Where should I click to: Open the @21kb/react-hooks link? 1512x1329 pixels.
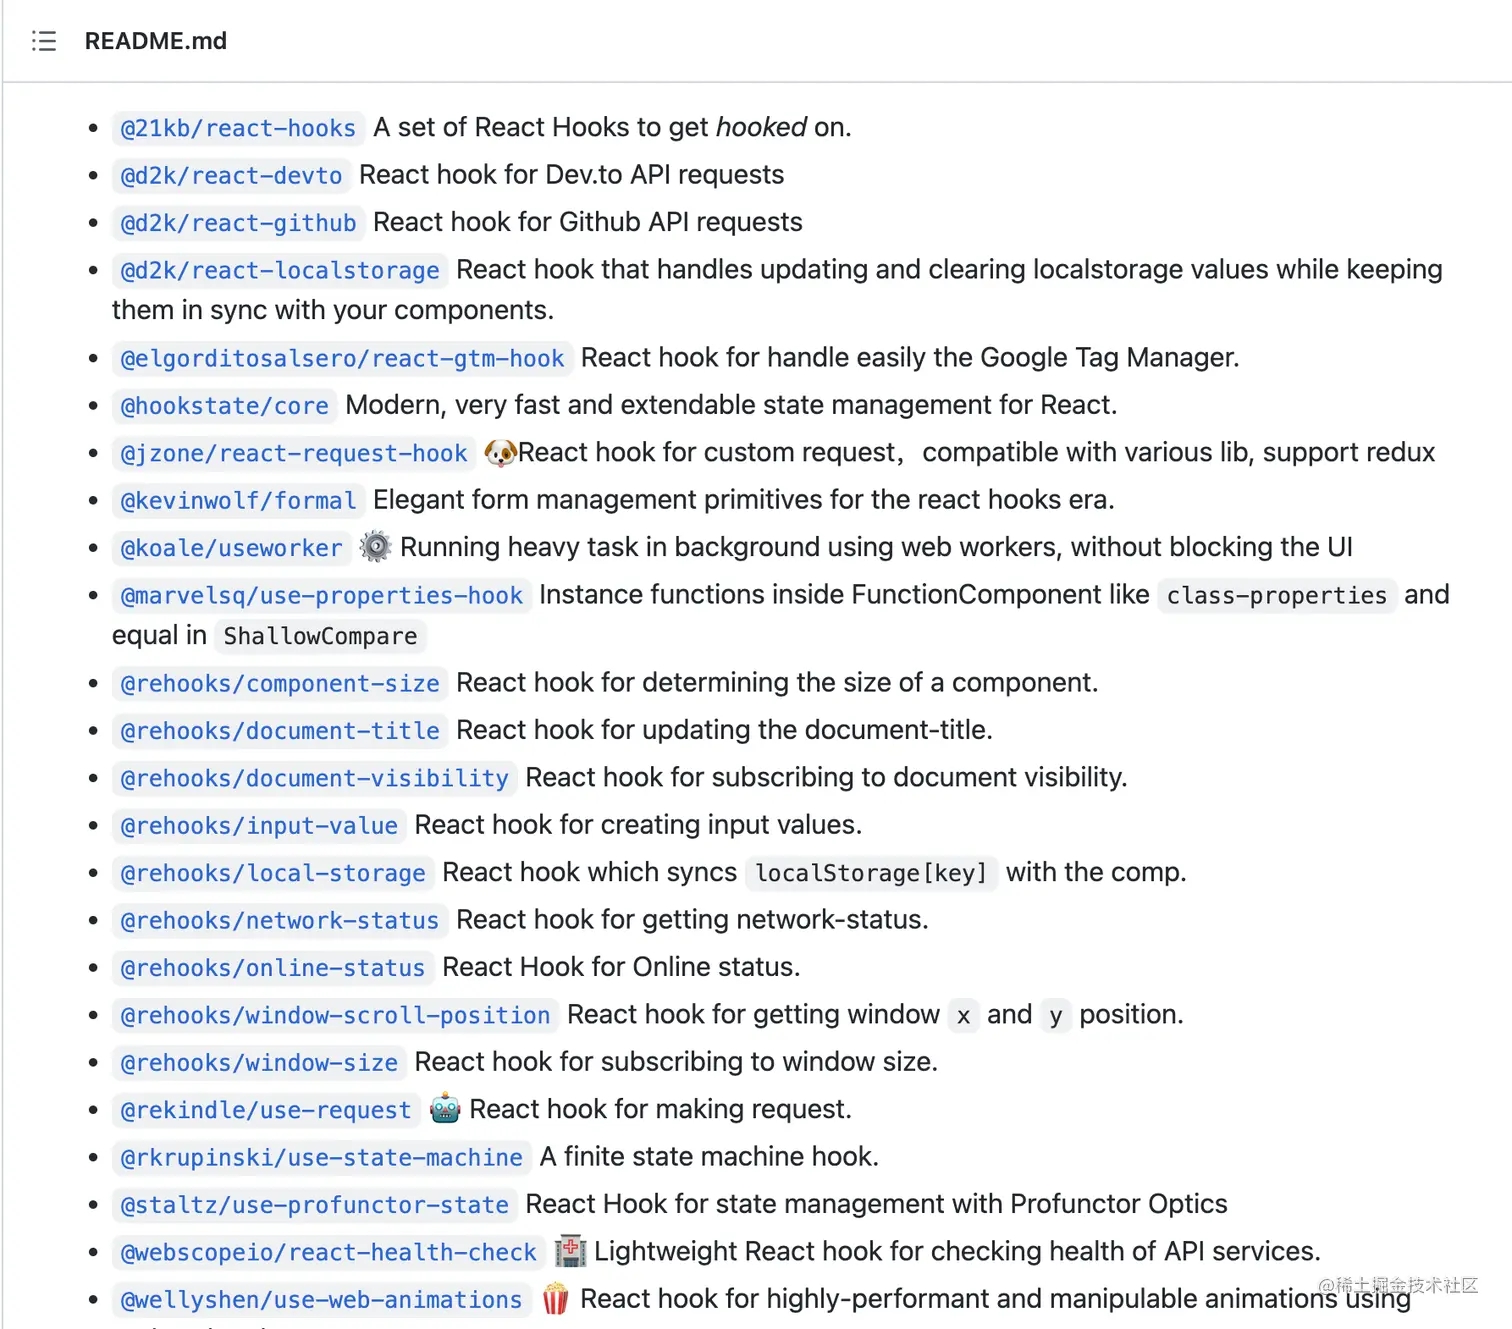pos(237,128)
